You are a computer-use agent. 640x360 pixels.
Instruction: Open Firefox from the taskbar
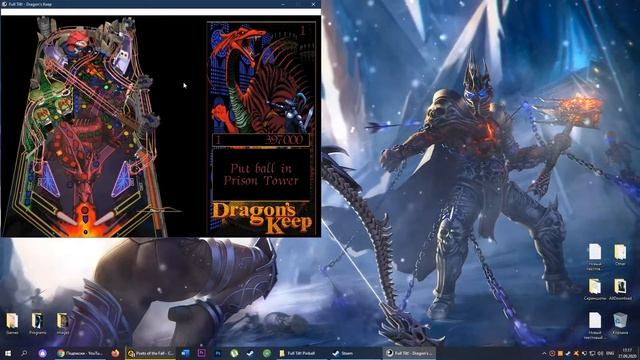pos(116,353)
